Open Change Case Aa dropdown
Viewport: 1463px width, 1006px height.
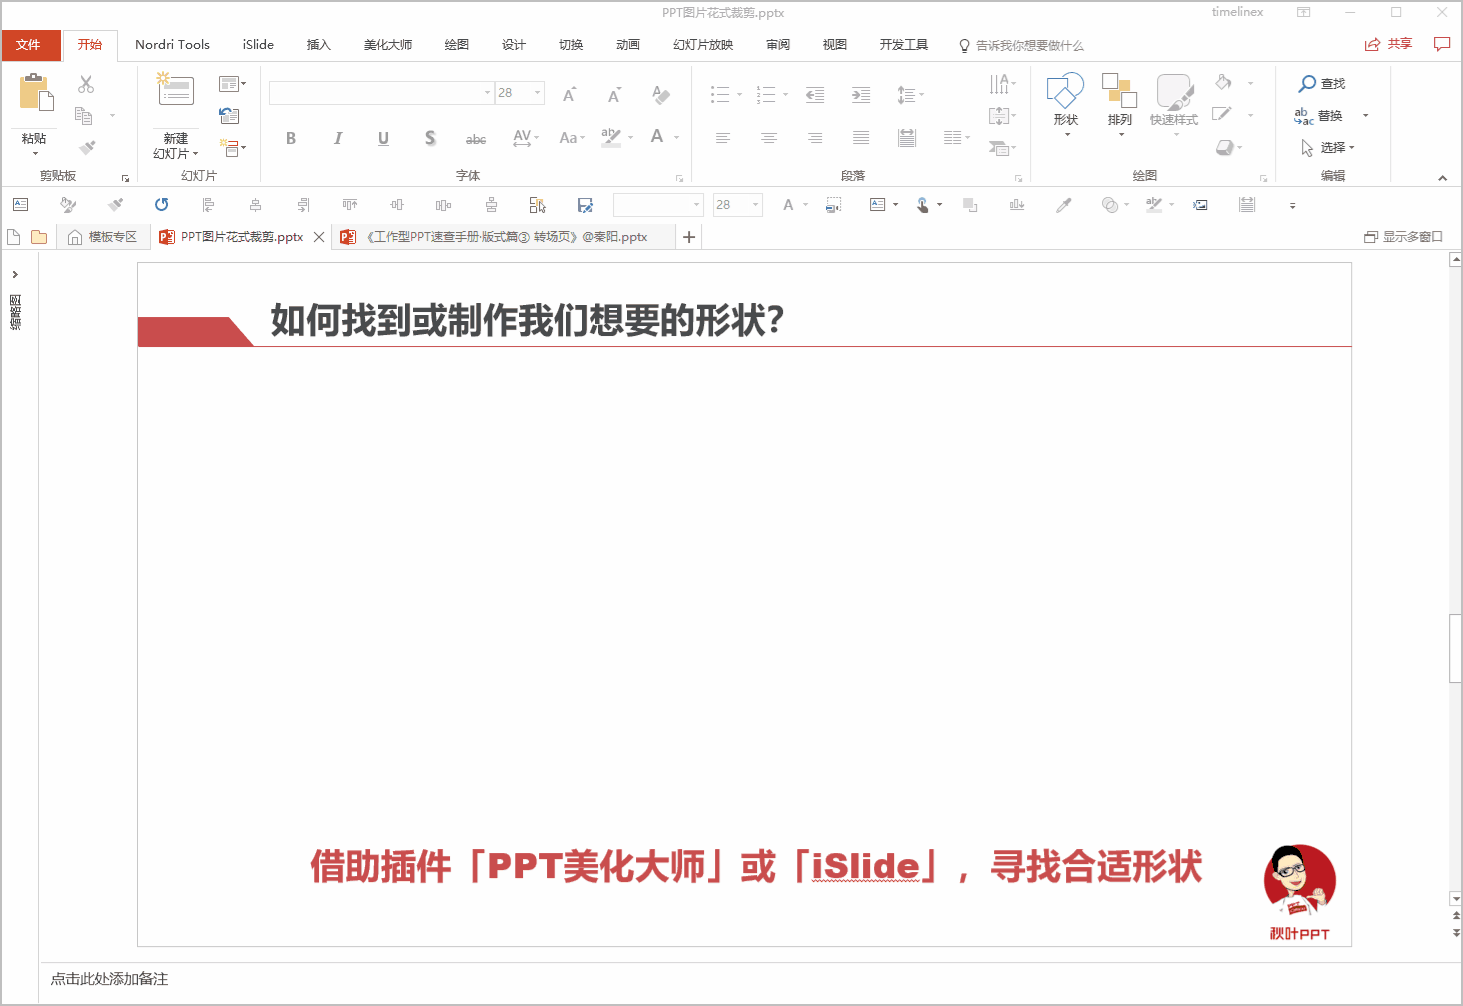[572, 138]
